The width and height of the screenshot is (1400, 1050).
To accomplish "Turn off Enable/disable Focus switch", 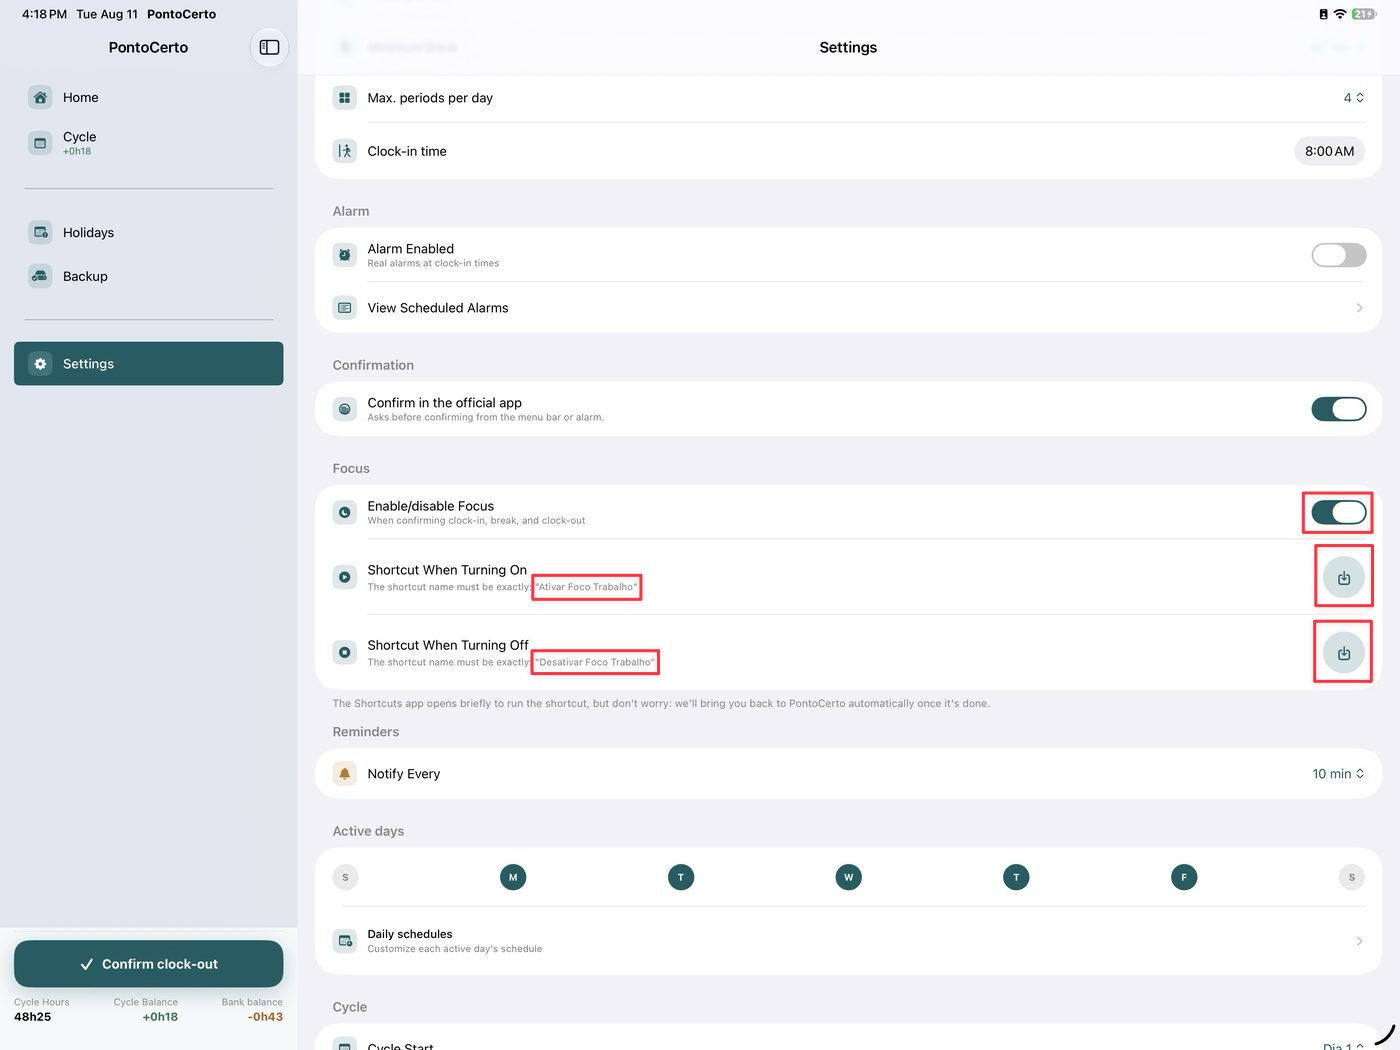I will coord(1339,512).
